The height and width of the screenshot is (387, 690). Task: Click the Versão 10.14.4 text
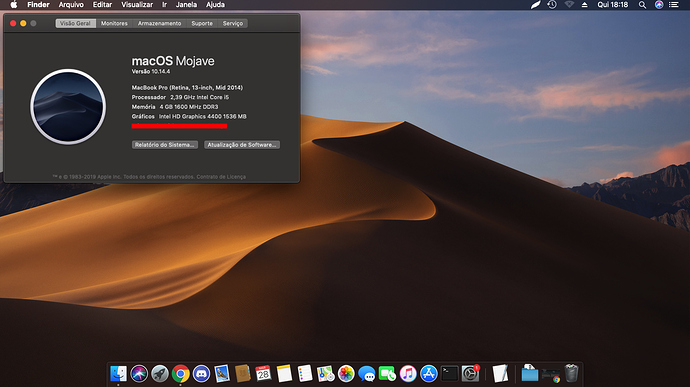coord(151,71)
